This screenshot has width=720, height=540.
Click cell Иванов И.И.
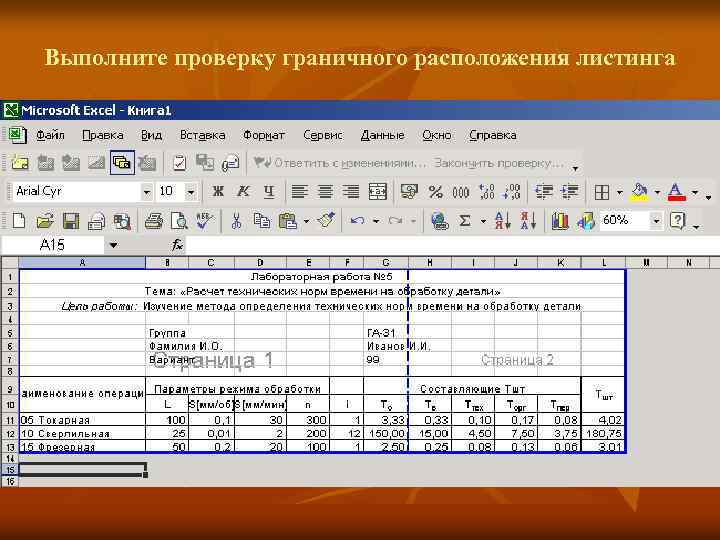tap(398, 346)
